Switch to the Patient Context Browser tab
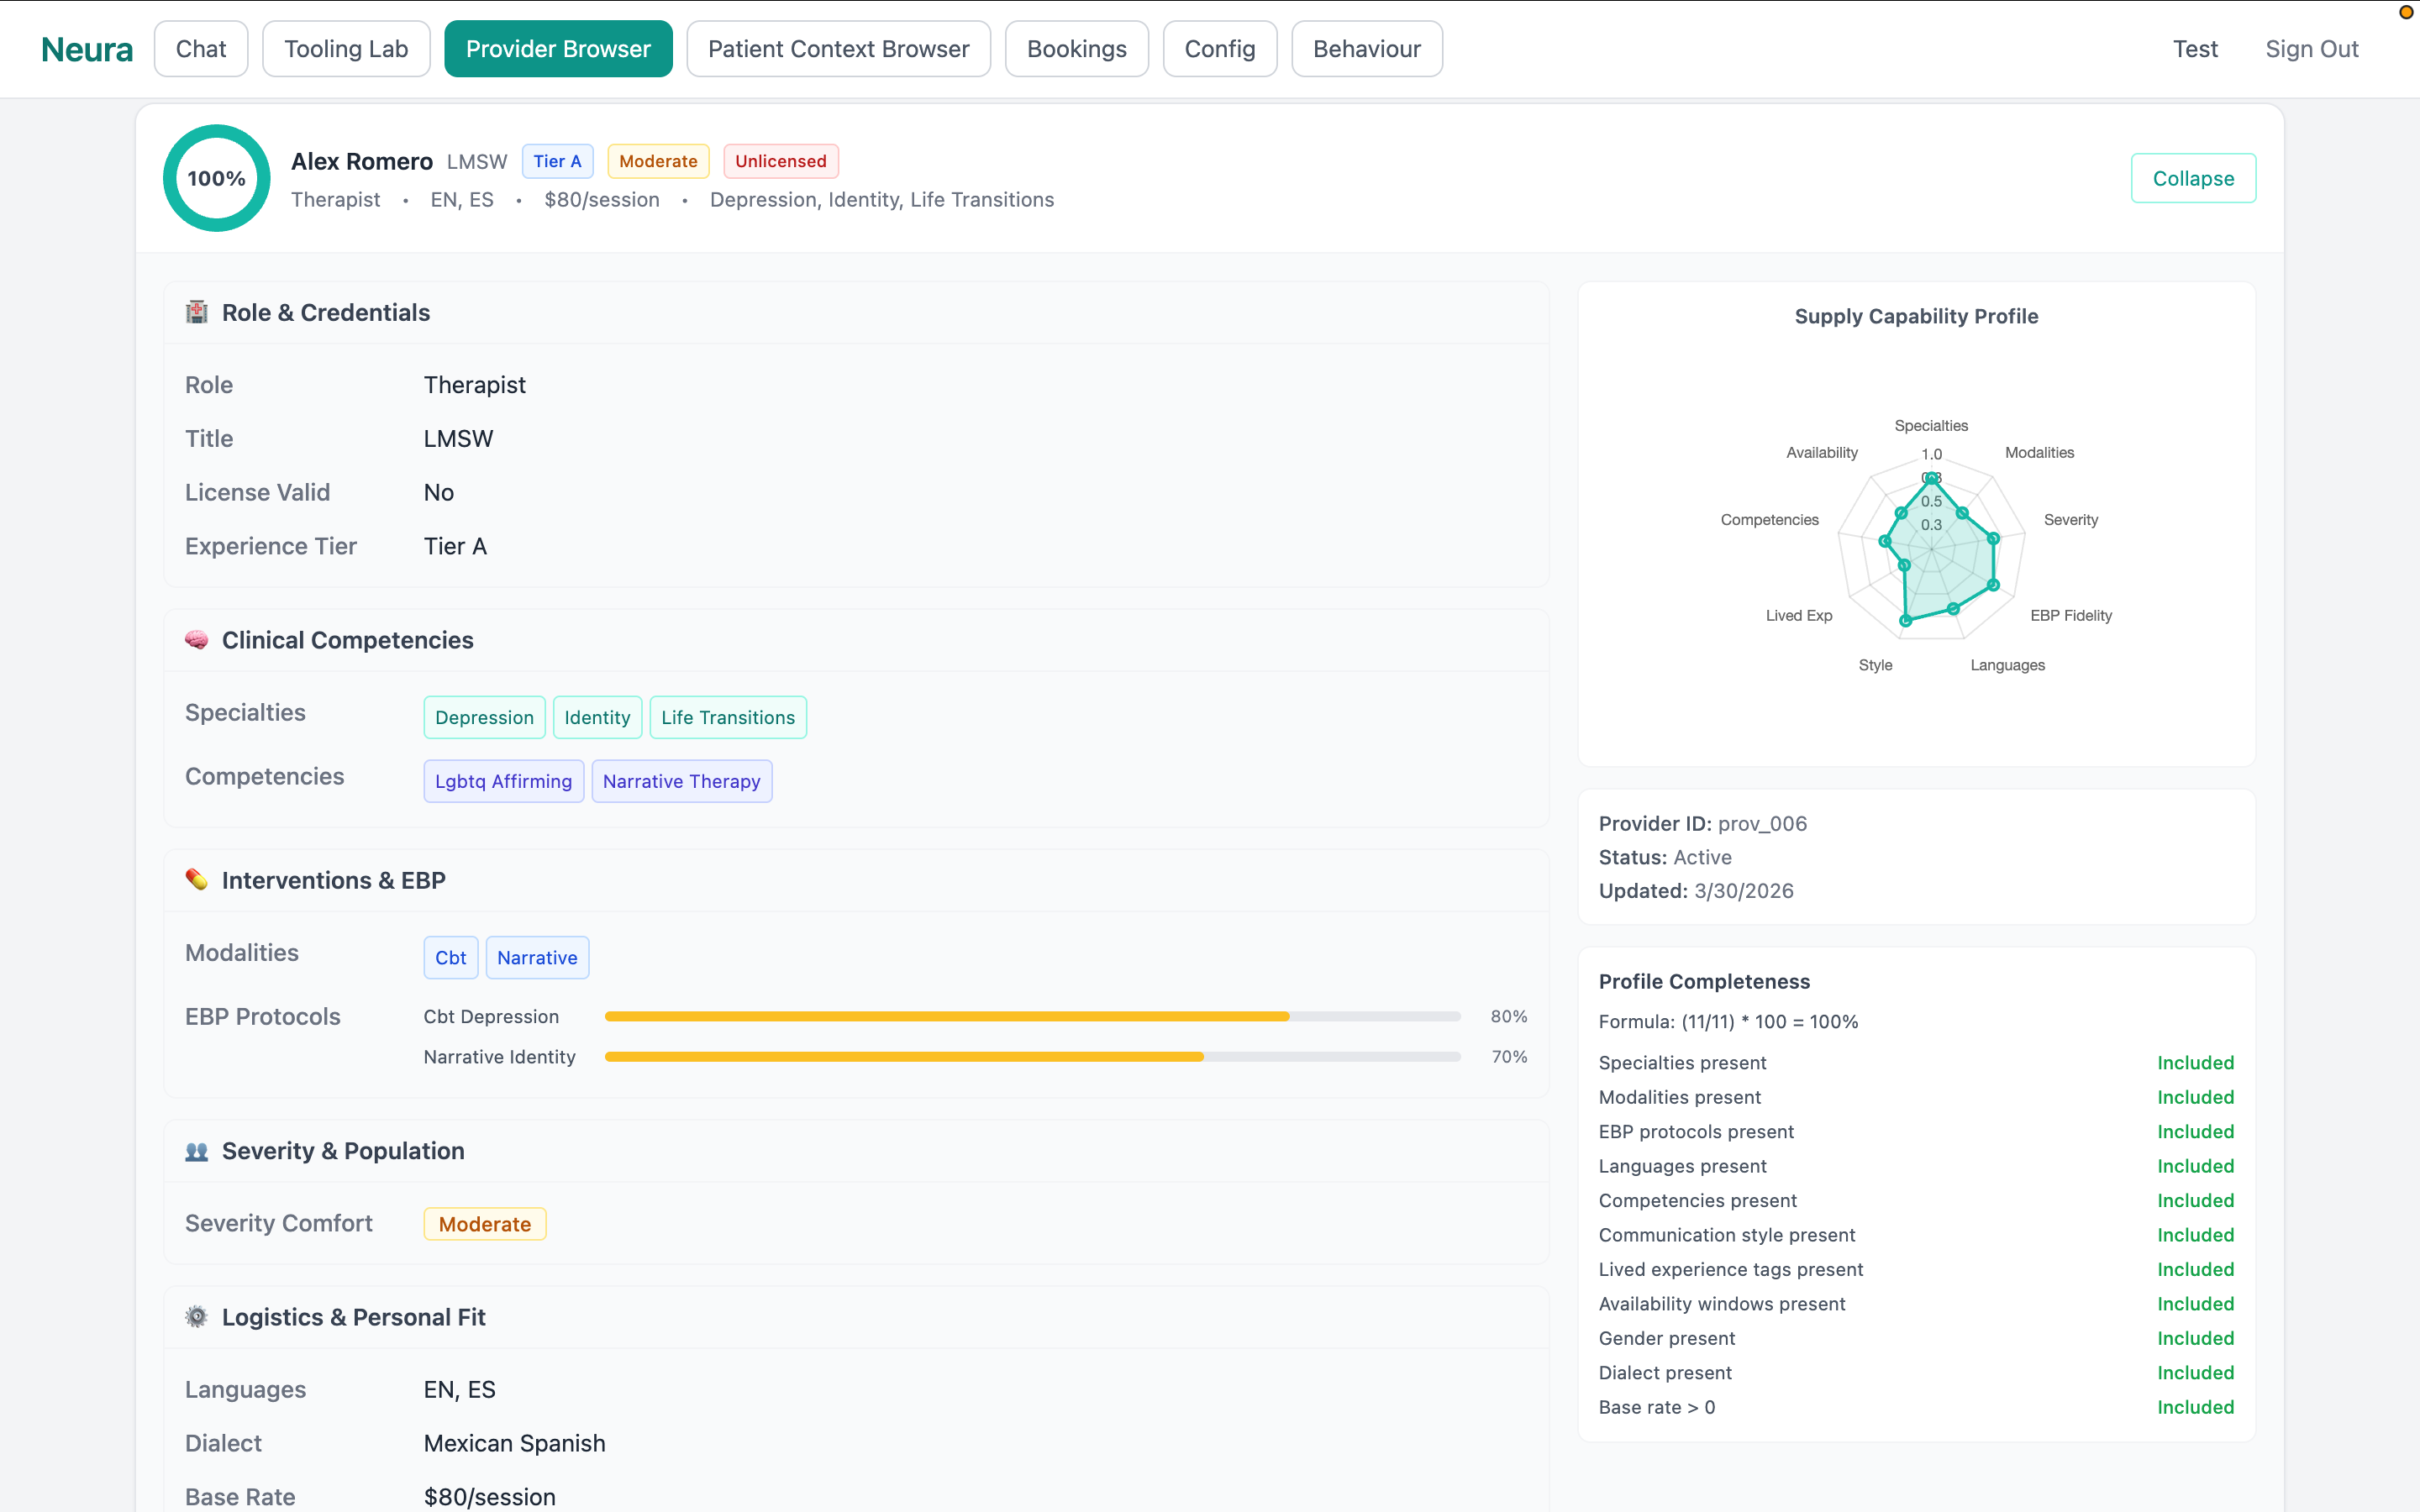2420x1512 pixels. click(x=838, y=48)
